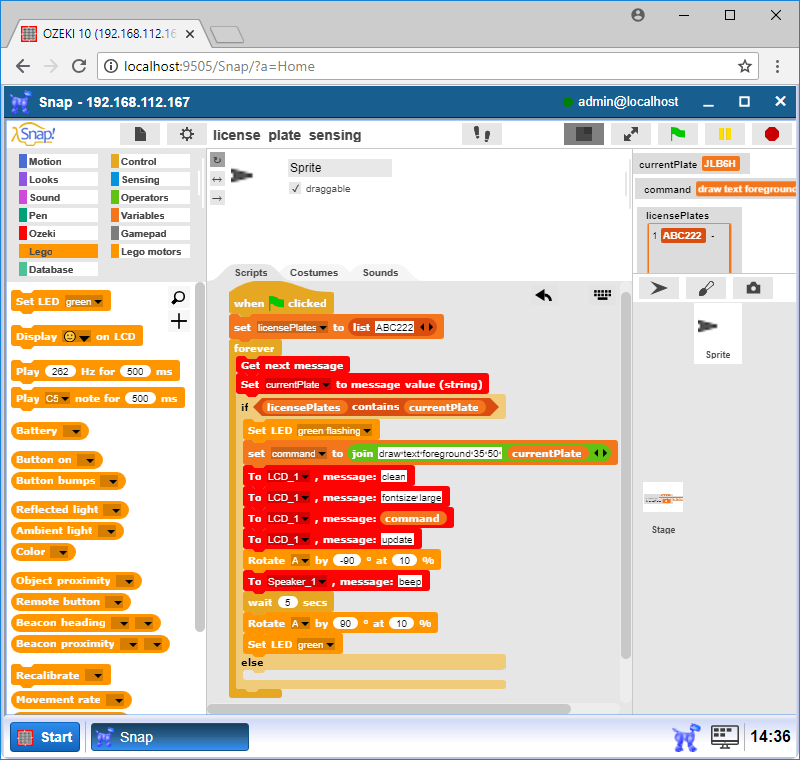
Task: Open palette Set LED green dropdown
Action: pyautogui.click(x=98, y=302)
